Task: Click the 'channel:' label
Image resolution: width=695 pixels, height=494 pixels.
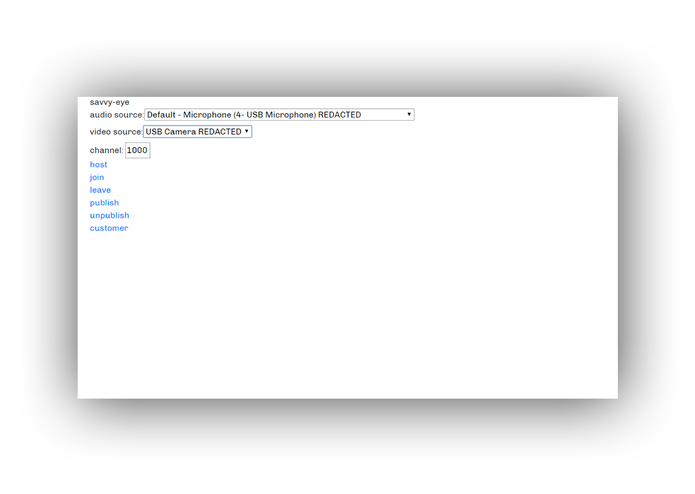Action: (106, 150)
